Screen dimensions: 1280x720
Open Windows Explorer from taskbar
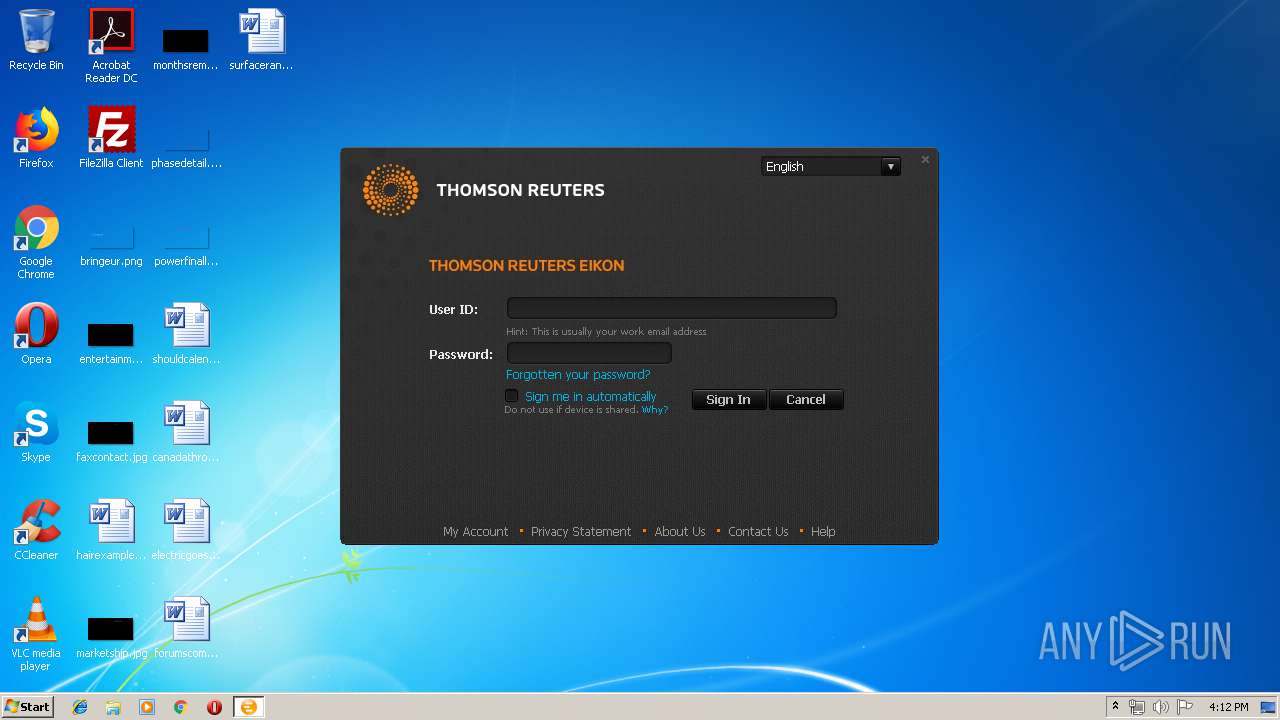pos(113,707)
